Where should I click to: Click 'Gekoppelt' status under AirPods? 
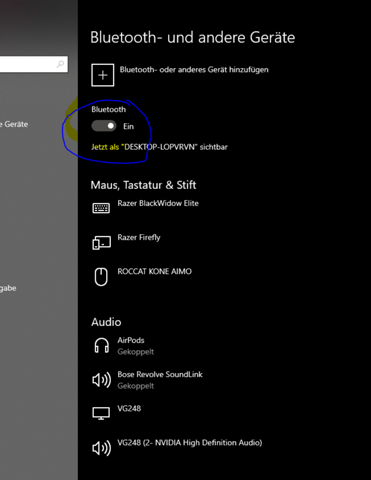coord(136,352)
